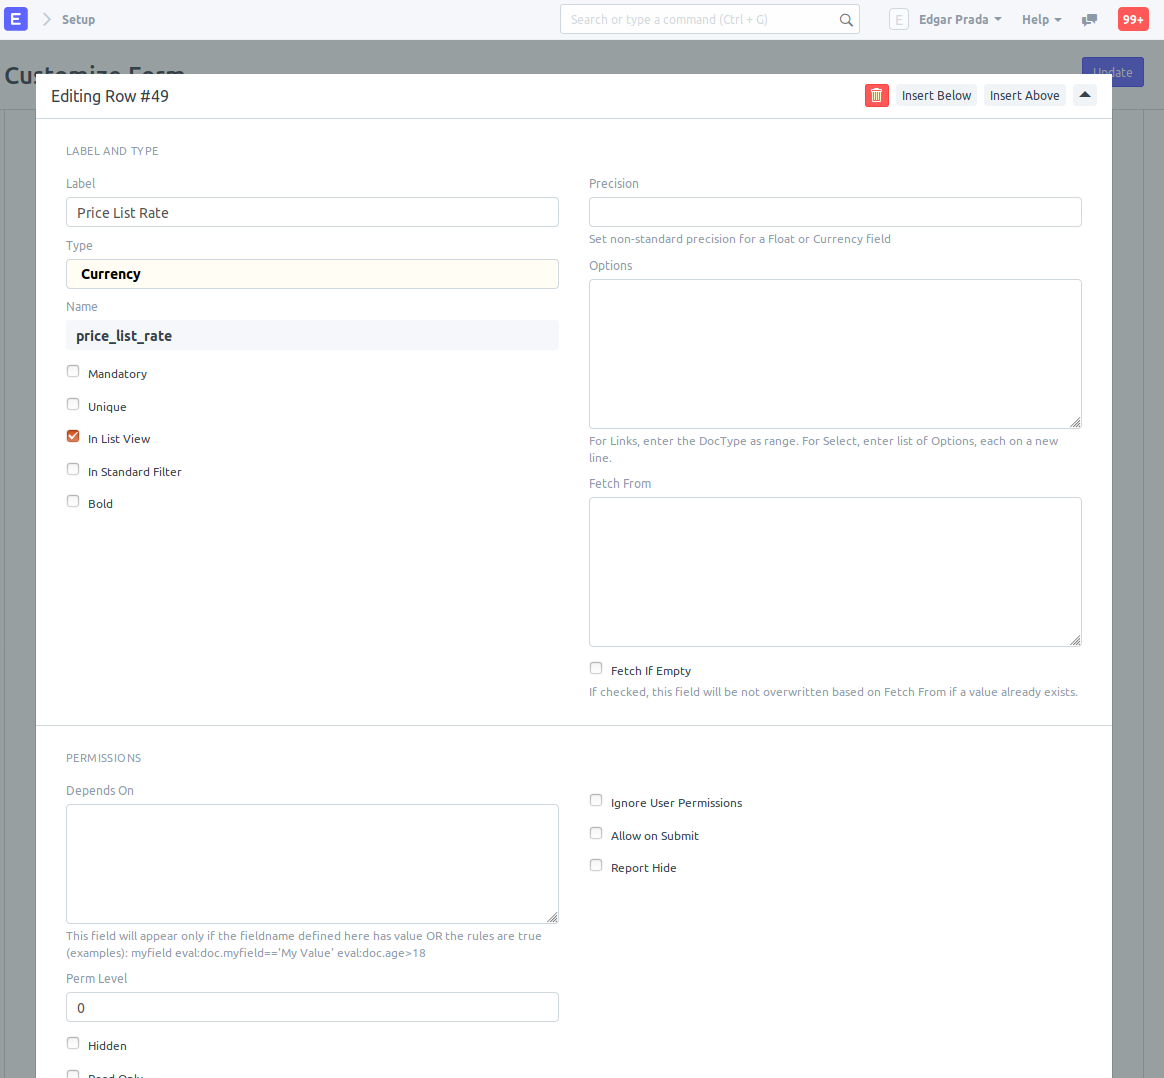Click the E app logo home icon
The height and width of the screenshot is (1078, 1164).
coord(16,19)
